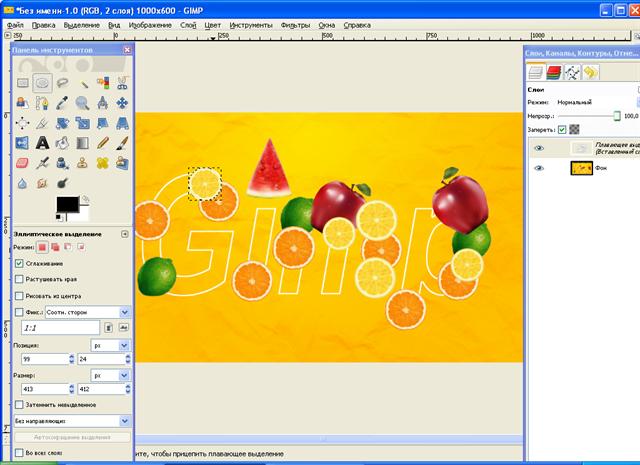The width and height of the screenshot is (640, 465).
Task: Switch to the Paths tab in dock
Action: (572, 73)
